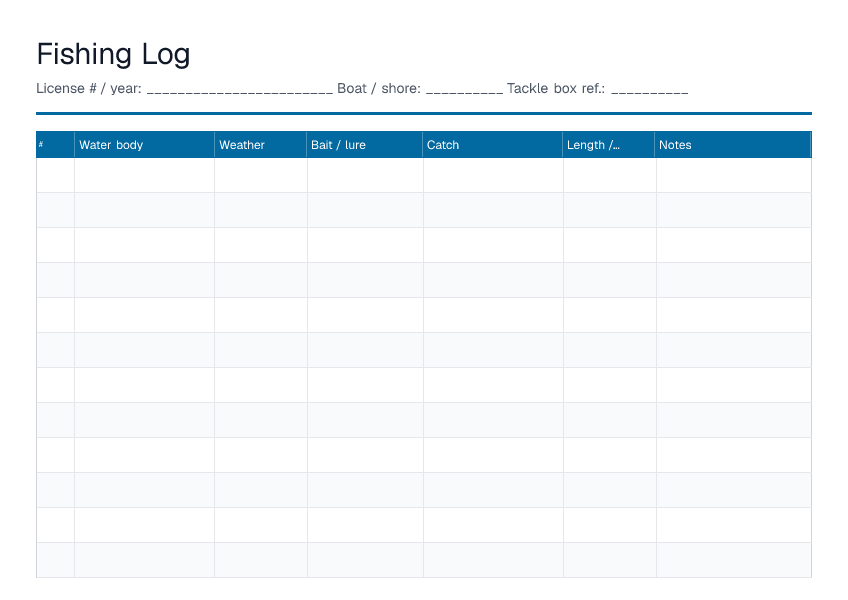Select the Notes column header
Image resolution: width=848 pixels, height=600 pixels.
pyautogui.click(x=733, y=144)
